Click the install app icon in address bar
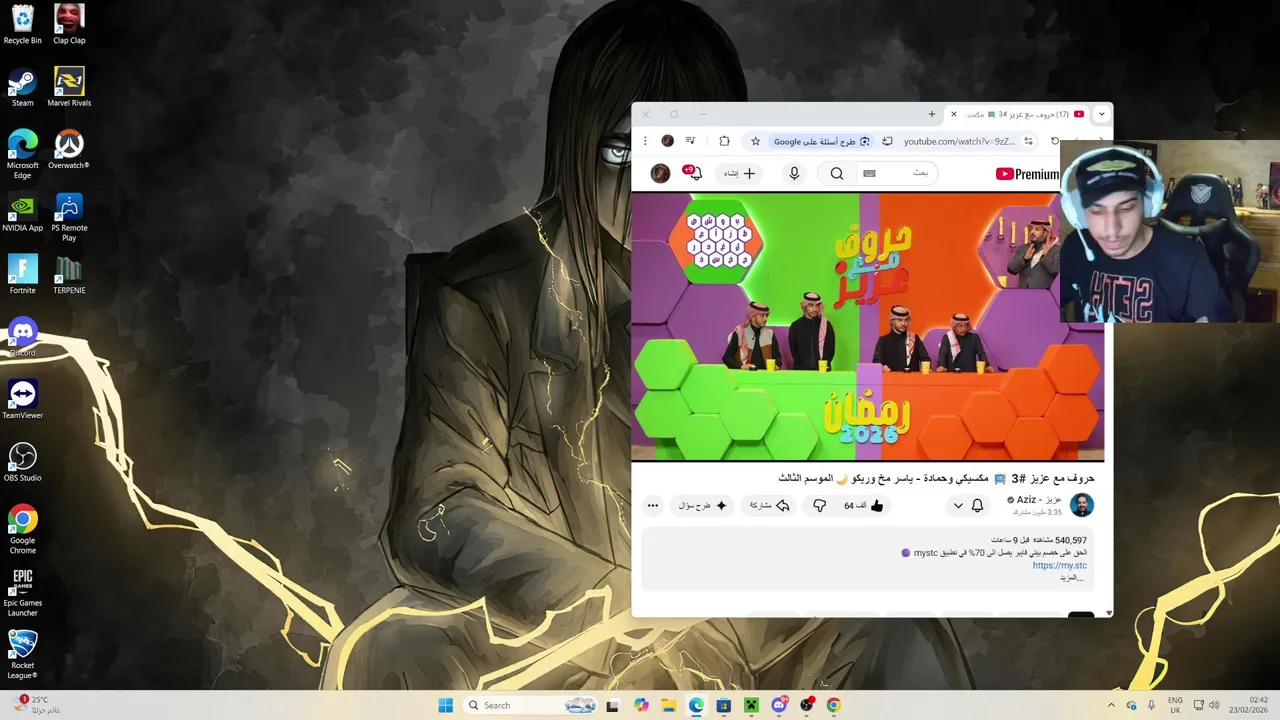Image resolution: width=1280 pixels, height=720 pixels. point(887,141)
